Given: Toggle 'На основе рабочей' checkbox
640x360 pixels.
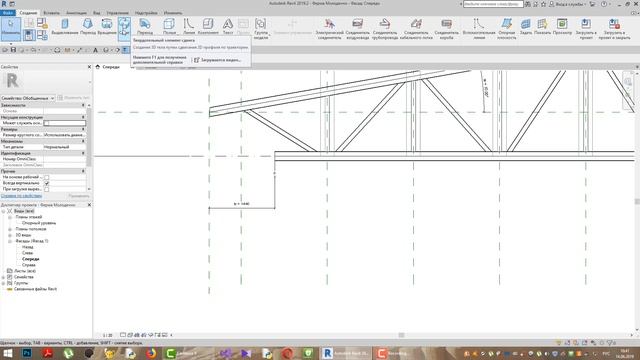Looking at the screenshot, I should 46,177.
